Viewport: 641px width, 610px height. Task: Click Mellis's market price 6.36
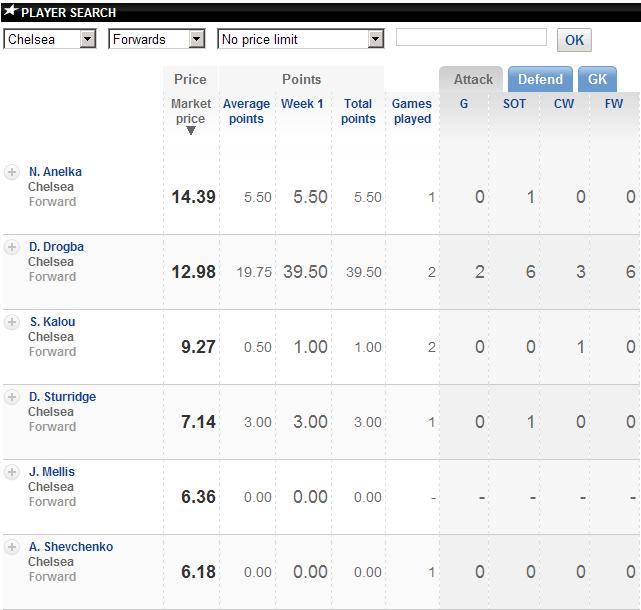198,497
